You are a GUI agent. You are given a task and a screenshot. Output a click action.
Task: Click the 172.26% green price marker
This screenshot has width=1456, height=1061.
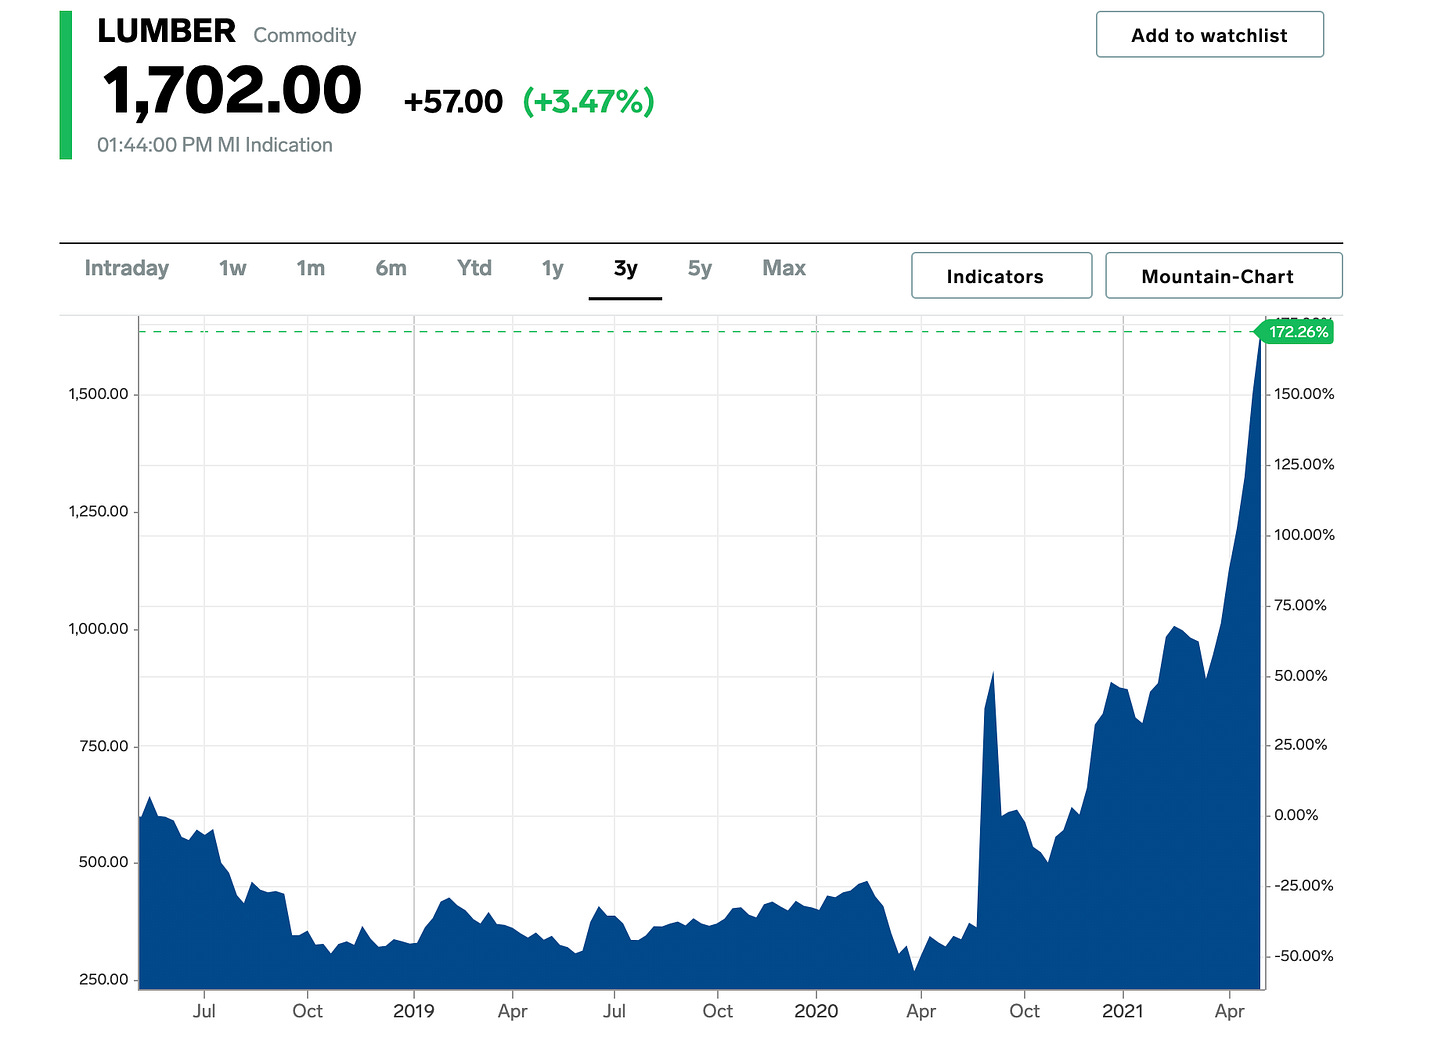[1295, 332]
